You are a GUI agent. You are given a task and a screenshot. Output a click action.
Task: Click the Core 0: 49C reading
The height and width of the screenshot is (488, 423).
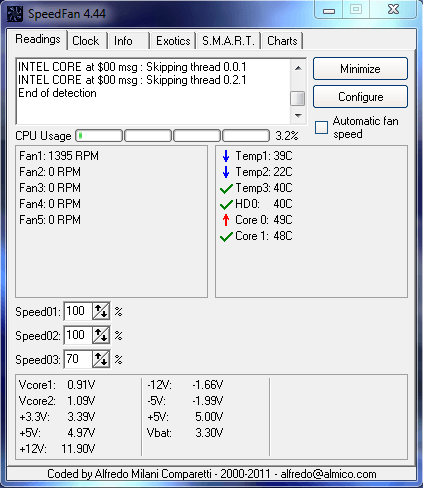264,220
